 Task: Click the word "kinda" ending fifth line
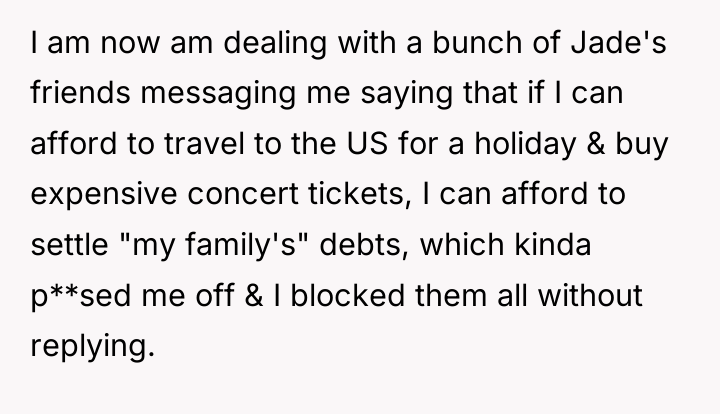[x=552, y=244]
